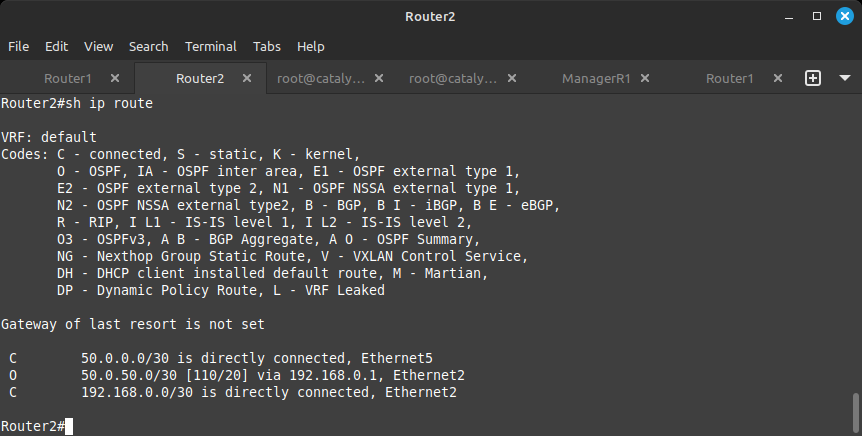Open a new terminal tab
This screenshot has height=436, width=862.
tap(813, 78)
